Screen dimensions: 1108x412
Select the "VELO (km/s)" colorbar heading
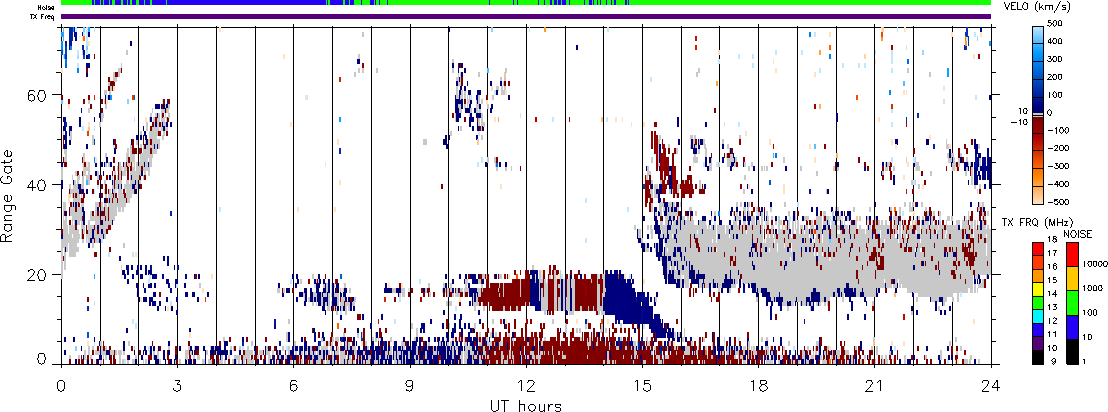tap(1037, 6)
